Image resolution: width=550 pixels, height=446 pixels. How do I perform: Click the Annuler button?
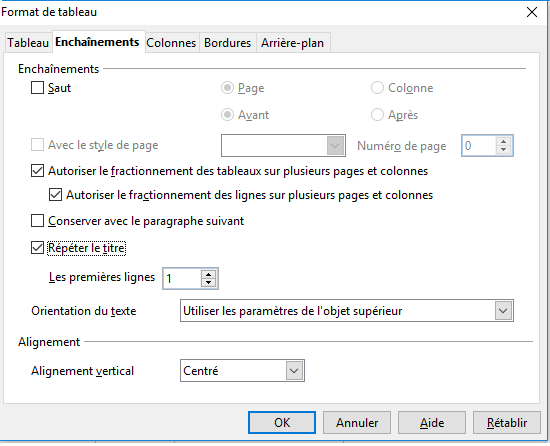pos(357,423)
